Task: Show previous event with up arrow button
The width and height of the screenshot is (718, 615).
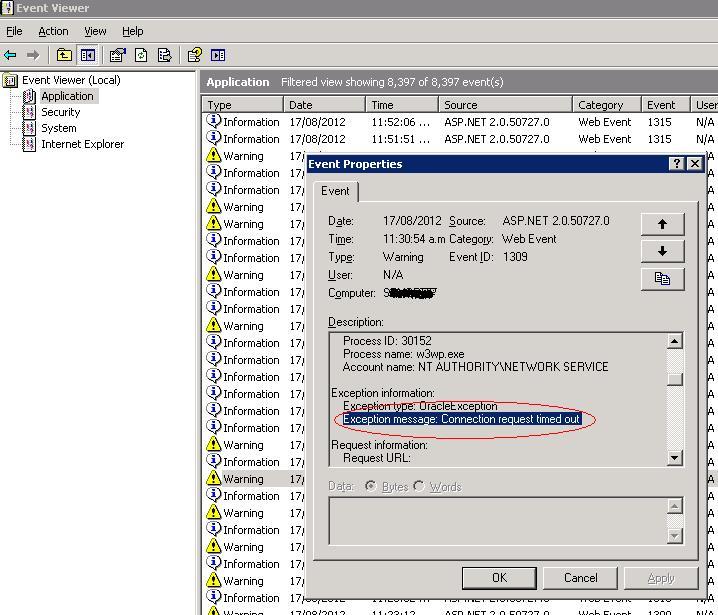Action: click(x=662, y=224)
